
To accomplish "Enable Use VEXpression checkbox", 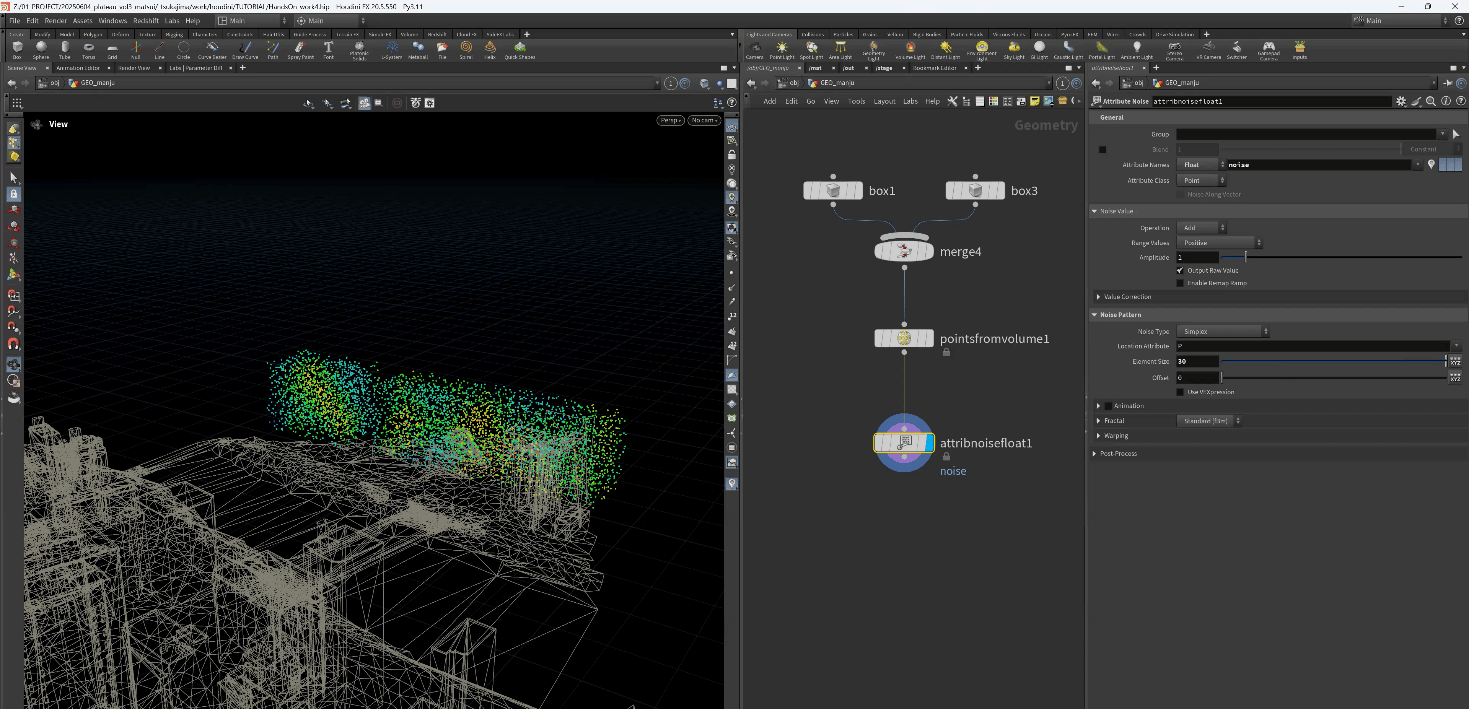I will pos(1181,392).
